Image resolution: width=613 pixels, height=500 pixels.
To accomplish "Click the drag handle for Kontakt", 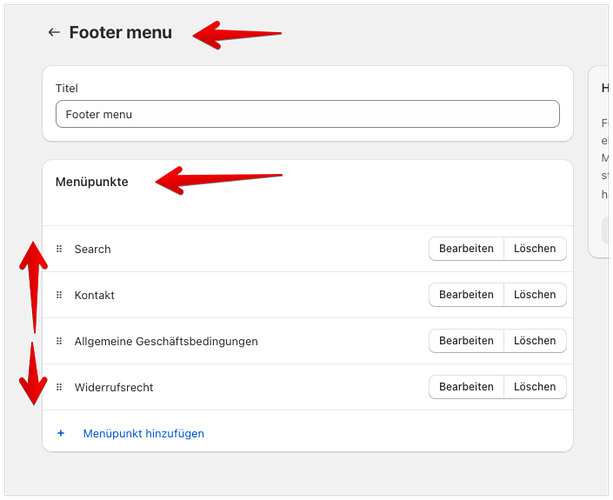I will [x=59, y=295].
